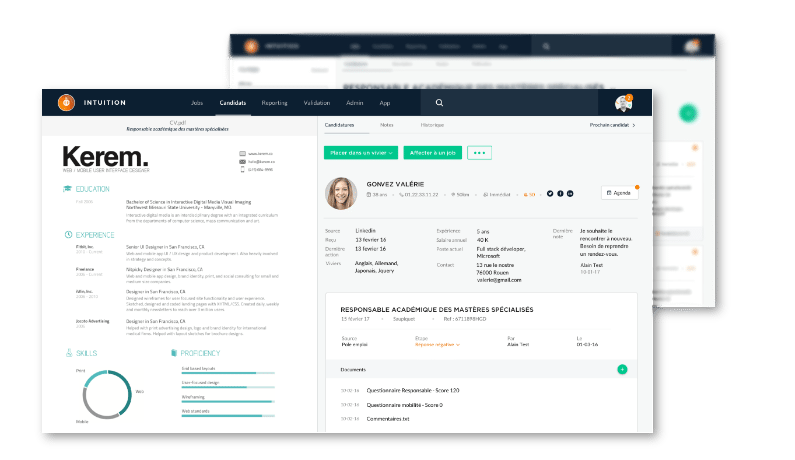This screenshot has width=795, height=460.
Task: Open the Reporting menu
Action: pyautogui.click(x=274, y=103)
